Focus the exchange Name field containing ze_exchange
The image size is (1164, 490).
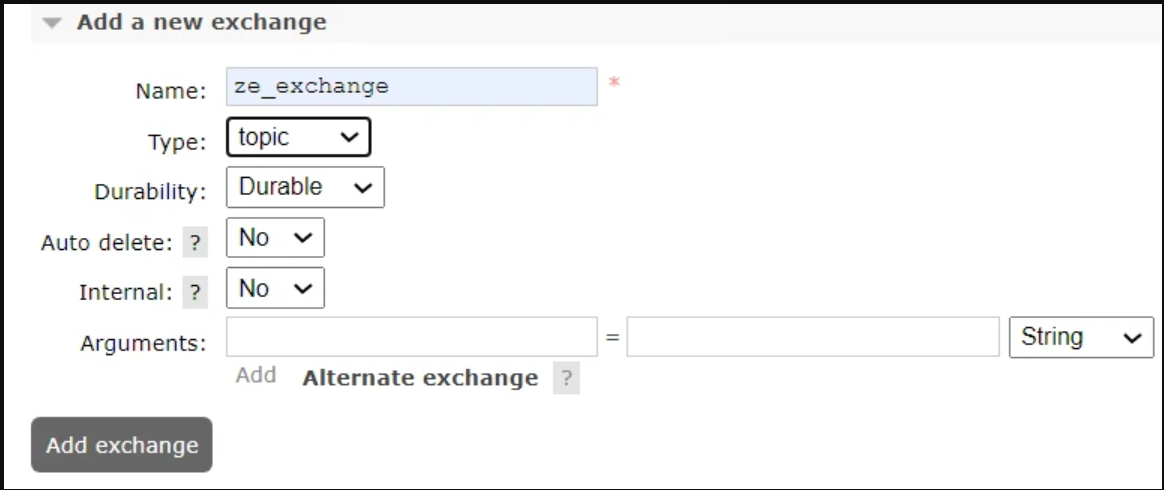[x=412, y=87]
